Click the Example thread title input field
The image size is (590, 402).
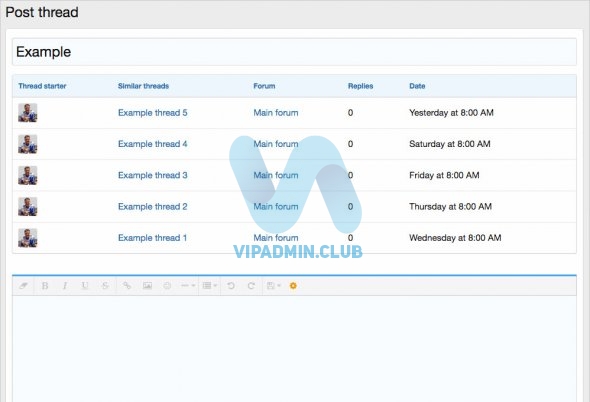coord(294,52)
